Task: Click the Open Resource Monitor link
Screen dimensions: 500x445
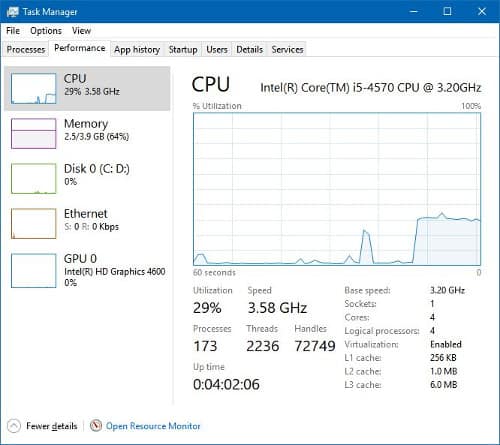Action: [153, 426]
